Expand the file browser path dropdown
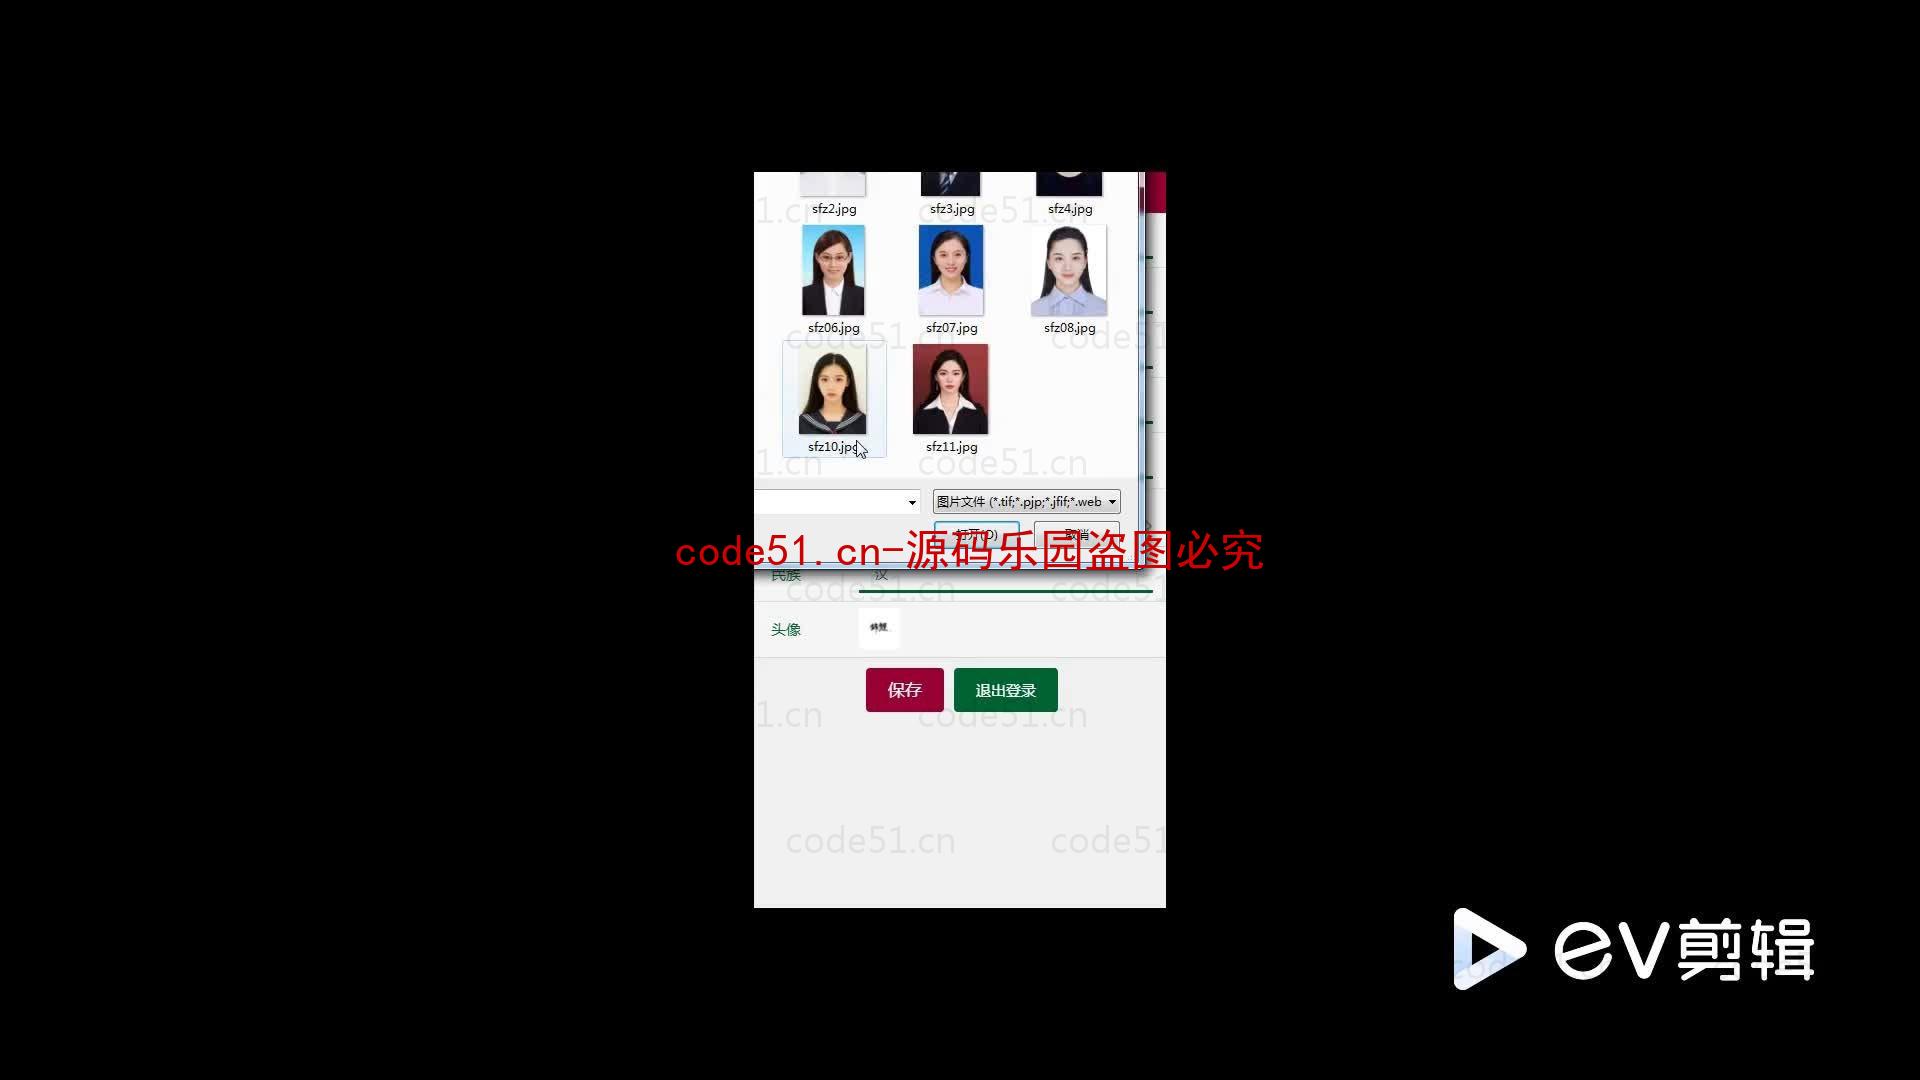Screen dimensions: 1920x1080 coord(911,501)
